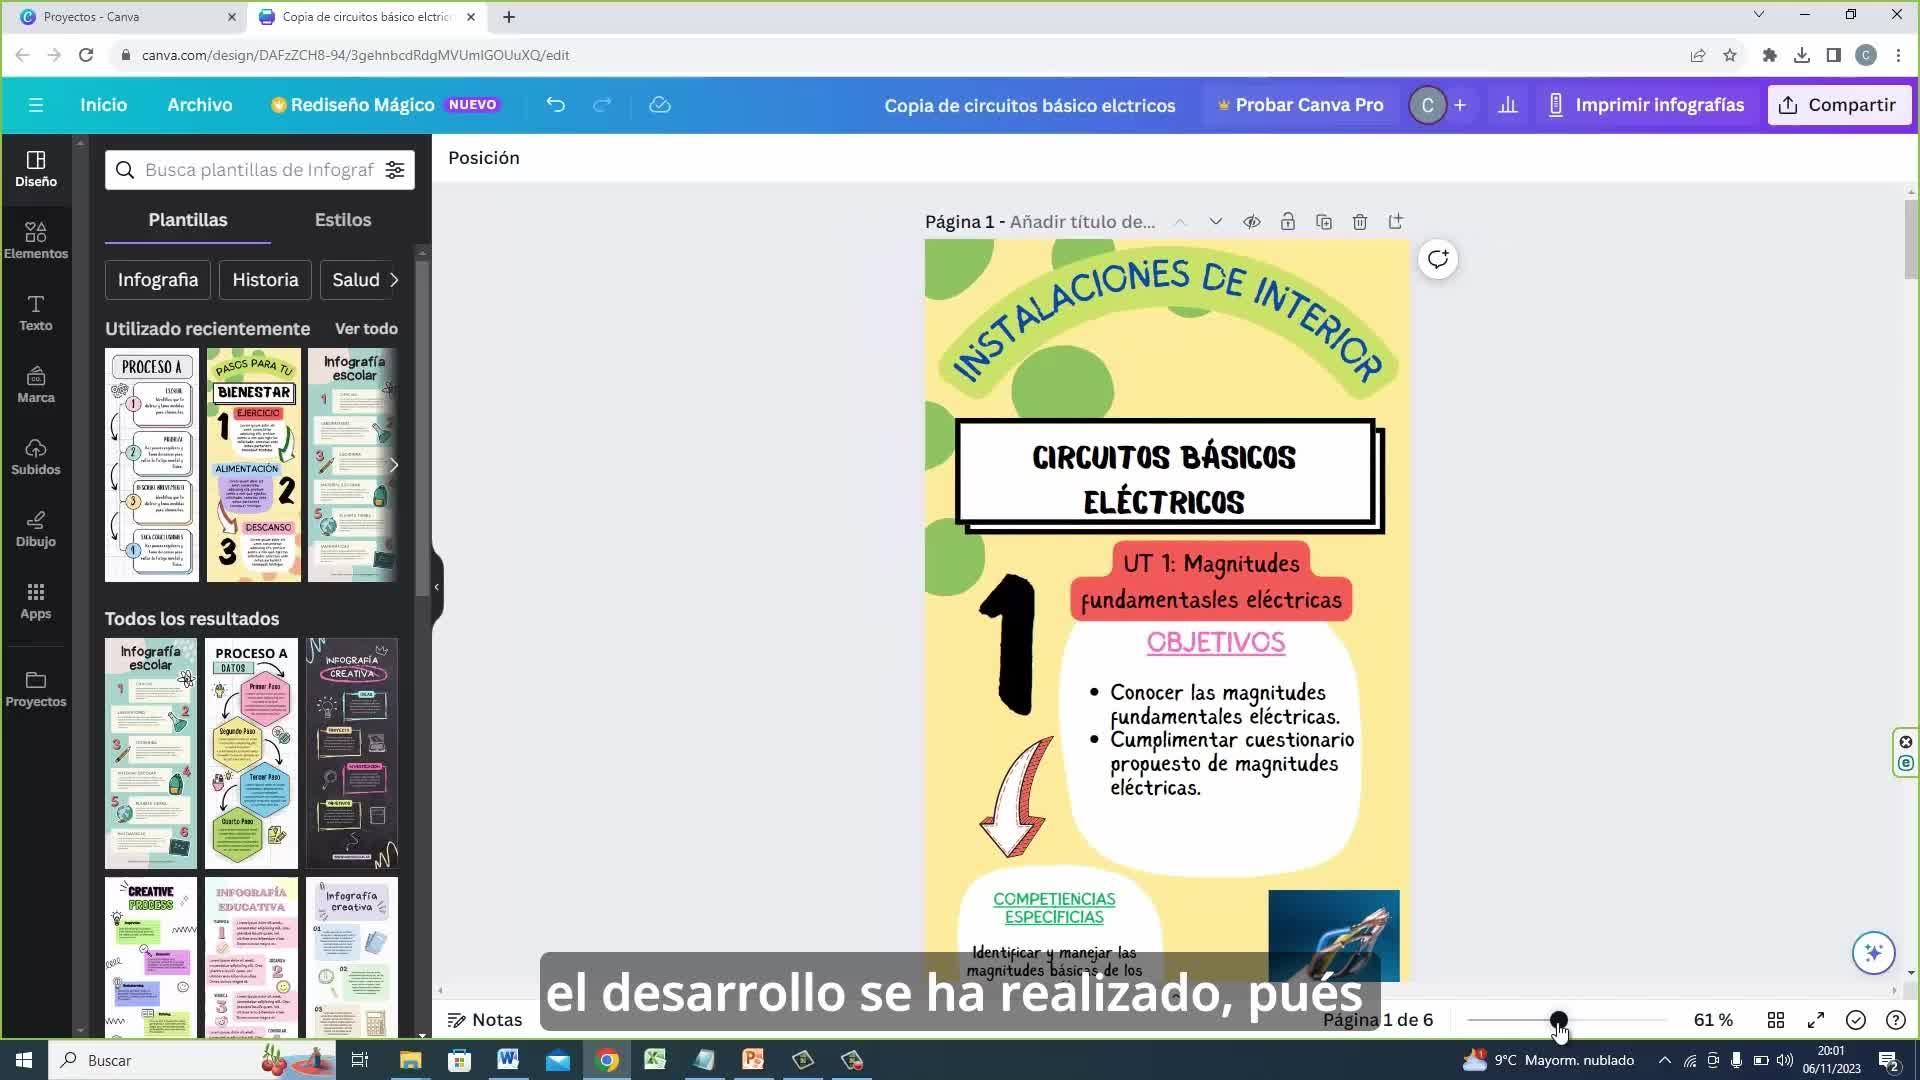Screen dimensions: 1920x1080
Task: Click the undo arrow icon
Action: pos(555,105)
